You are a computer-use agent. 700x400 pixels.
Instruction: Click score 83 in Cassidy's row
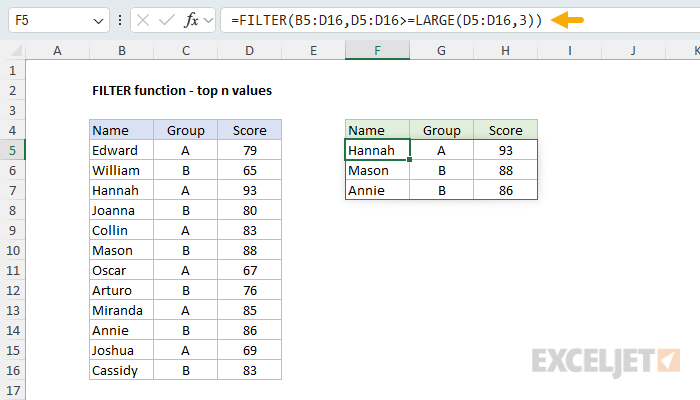point(250,371)
